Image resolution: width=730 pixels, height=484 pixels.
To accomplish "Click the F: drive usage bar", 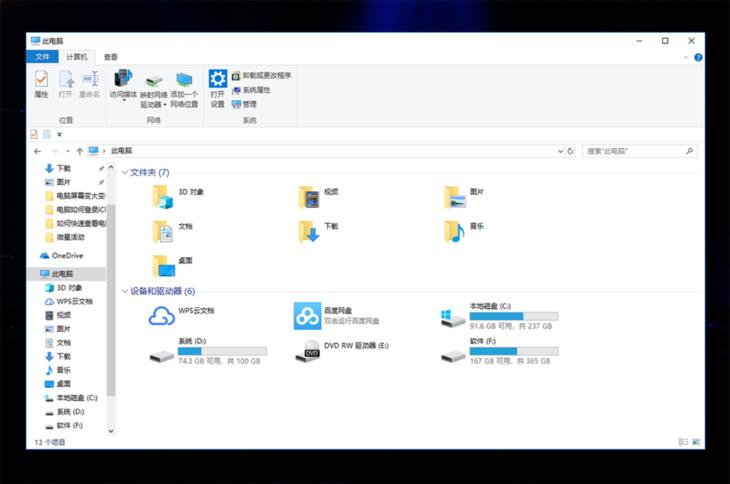I will [x=514, y=351].
